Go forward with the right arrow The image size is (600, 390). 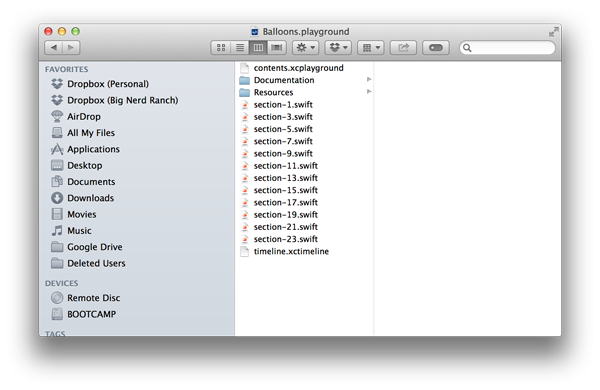point(71,47)
